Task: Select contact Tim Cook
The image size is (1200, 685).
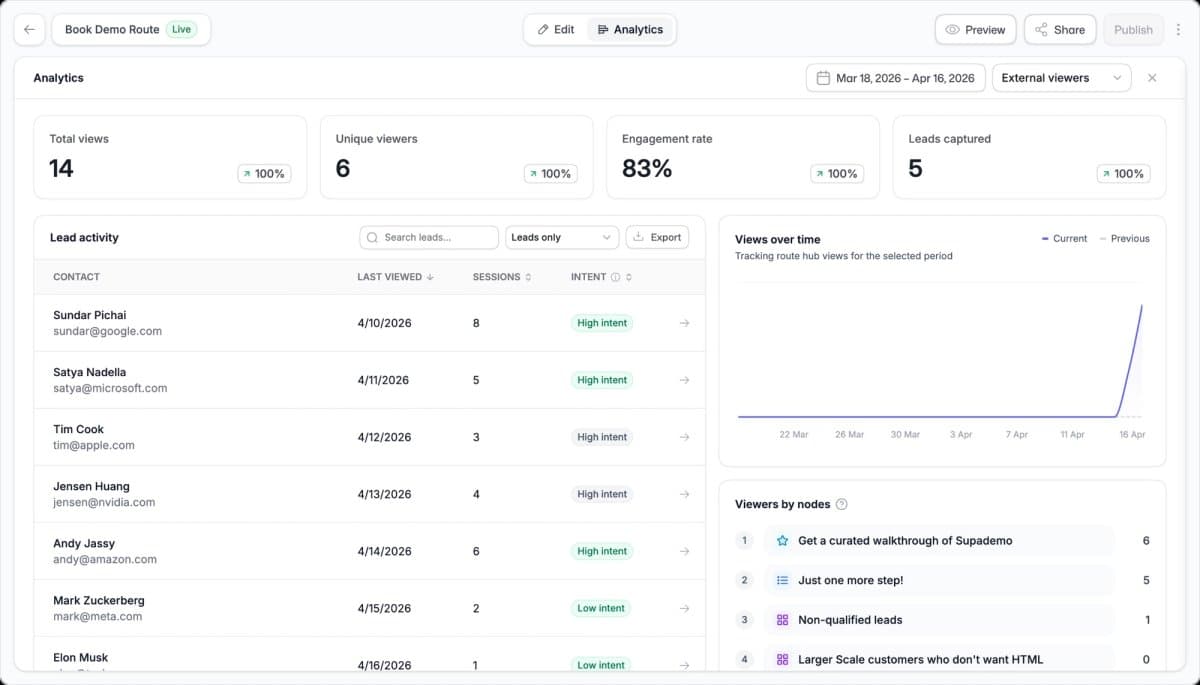Action: 79,429
